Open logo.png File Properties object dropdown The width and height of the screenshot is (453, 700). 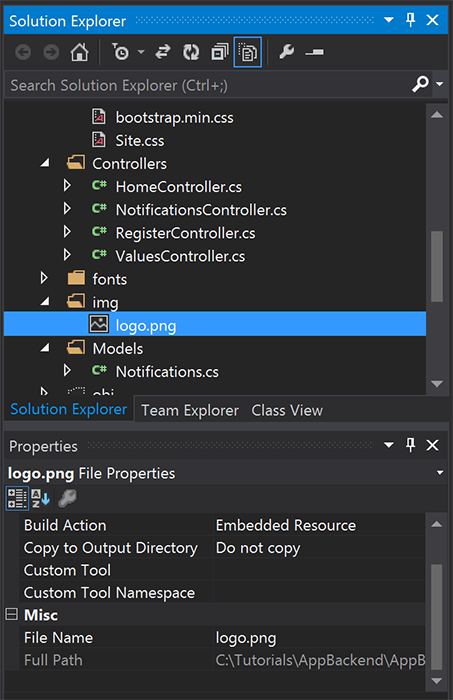click(440, 473)
